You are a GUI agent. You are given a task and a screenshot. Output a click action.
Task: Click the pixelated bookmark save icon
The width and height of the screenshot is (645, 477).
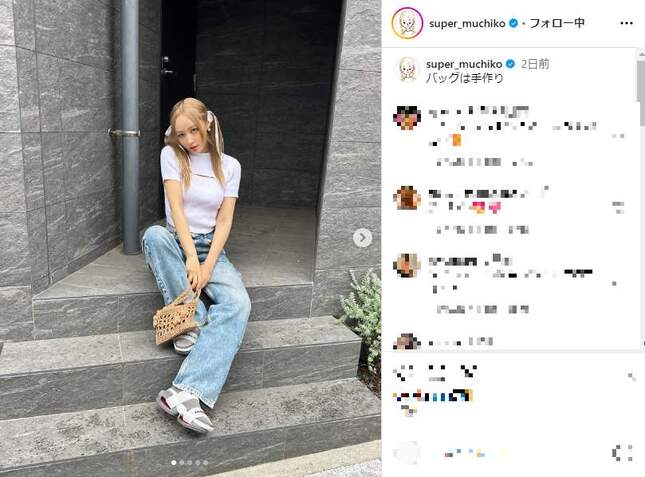pyautogui.click(x=631, y=376)
